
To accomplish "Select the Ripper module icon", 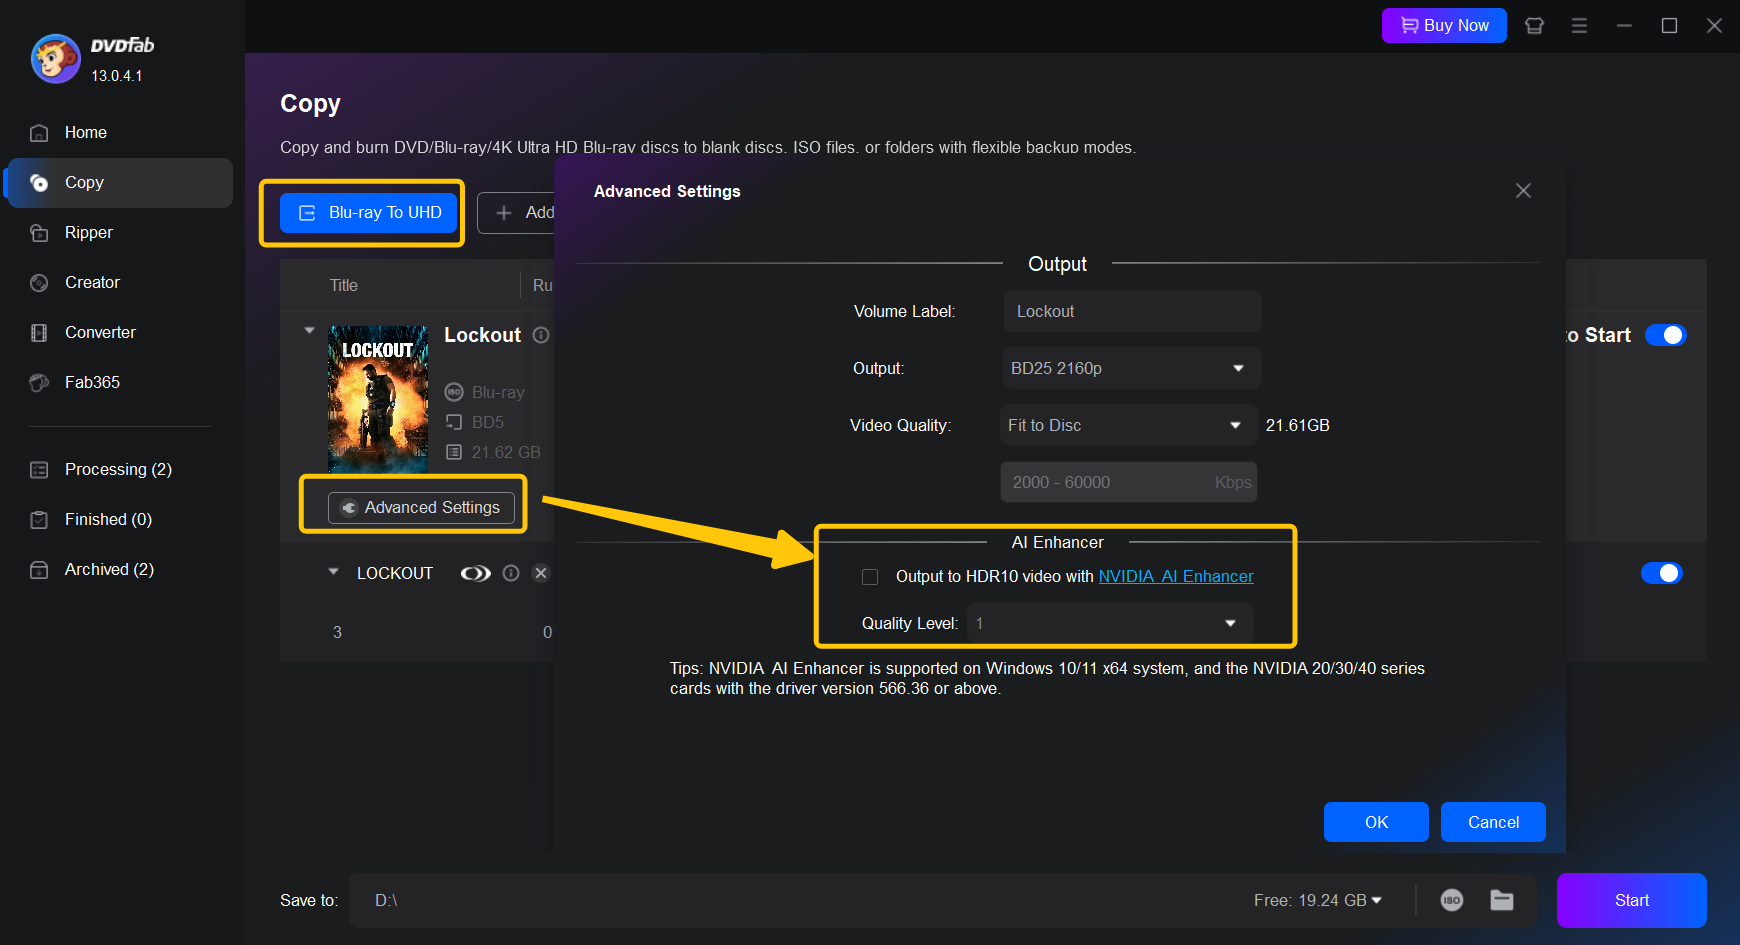I will (x=39, y=233).
